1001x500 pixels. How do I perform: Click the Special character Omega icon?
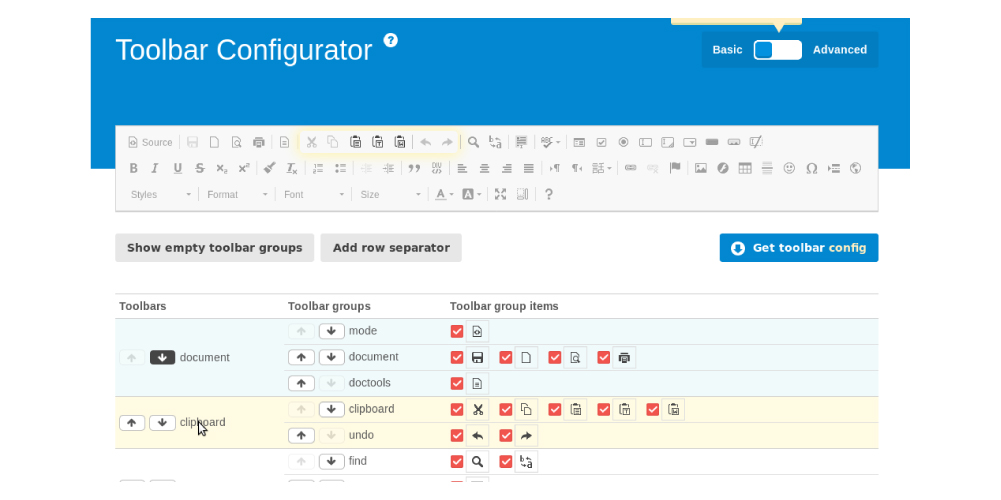(x=811, y=169)
